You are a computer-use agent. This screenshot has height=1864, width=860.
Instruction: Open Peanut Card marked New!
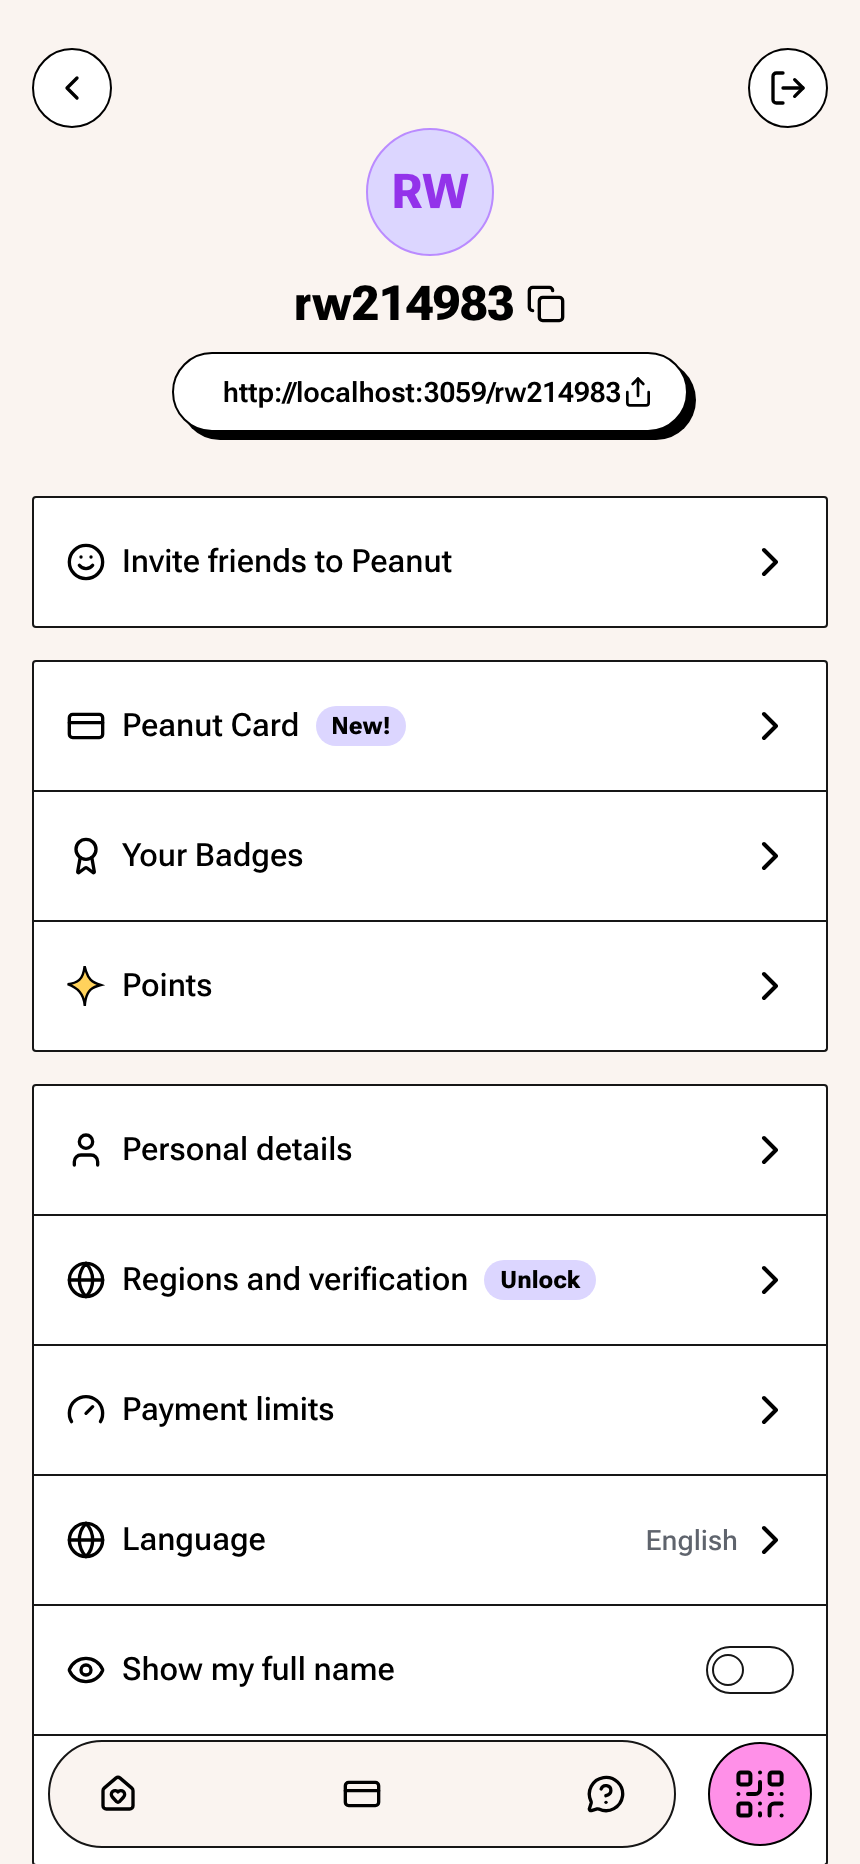click(430, 726)
